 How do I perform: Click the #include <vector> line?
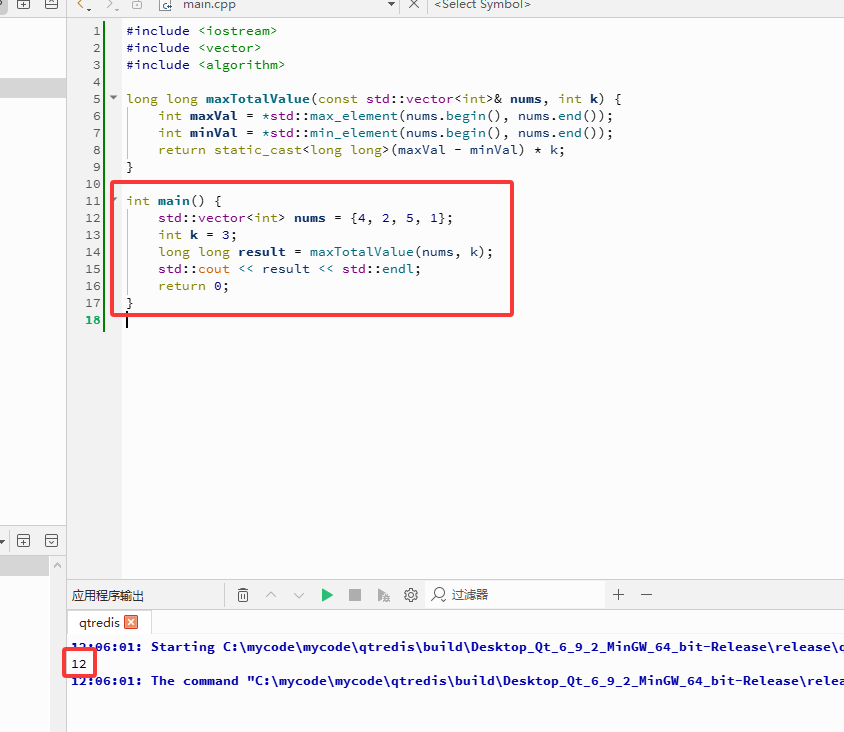193,48
